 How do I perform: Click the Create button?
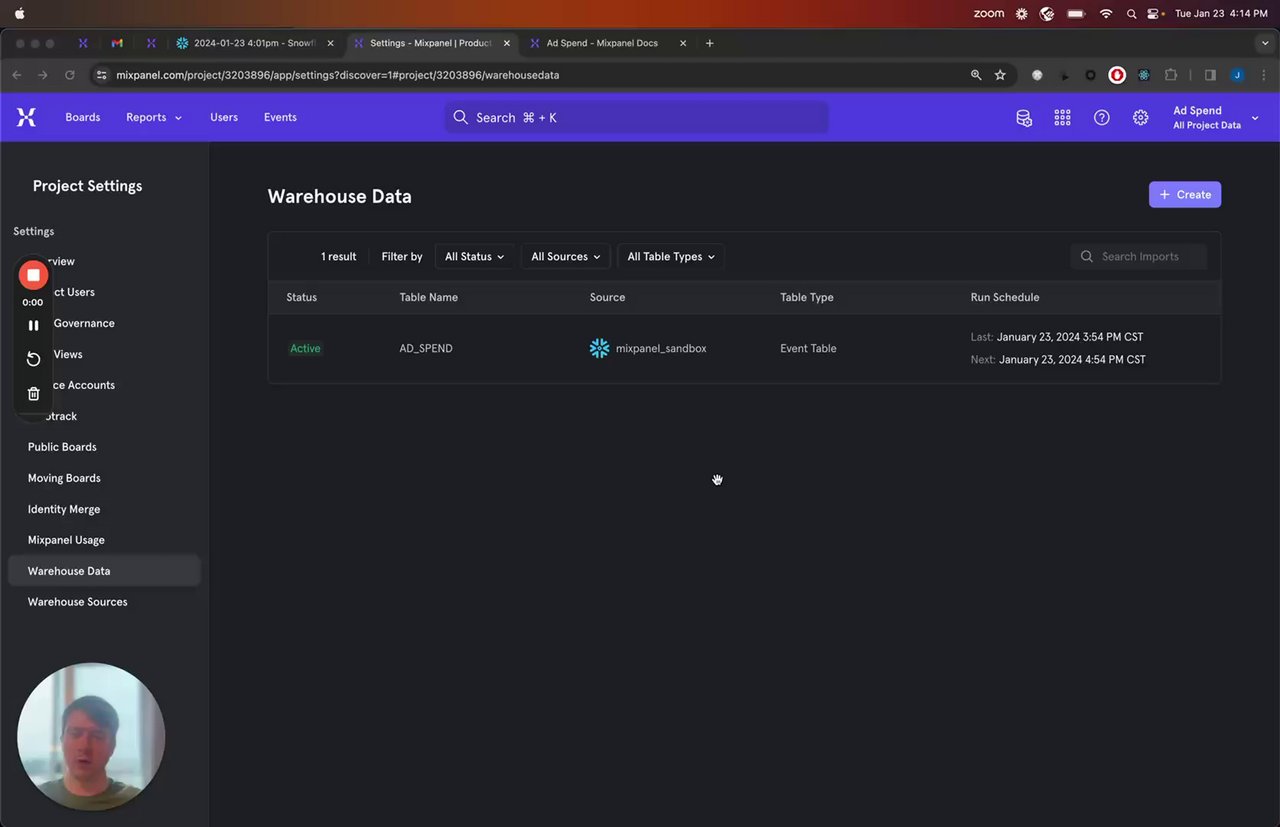tap(1185, 194)
